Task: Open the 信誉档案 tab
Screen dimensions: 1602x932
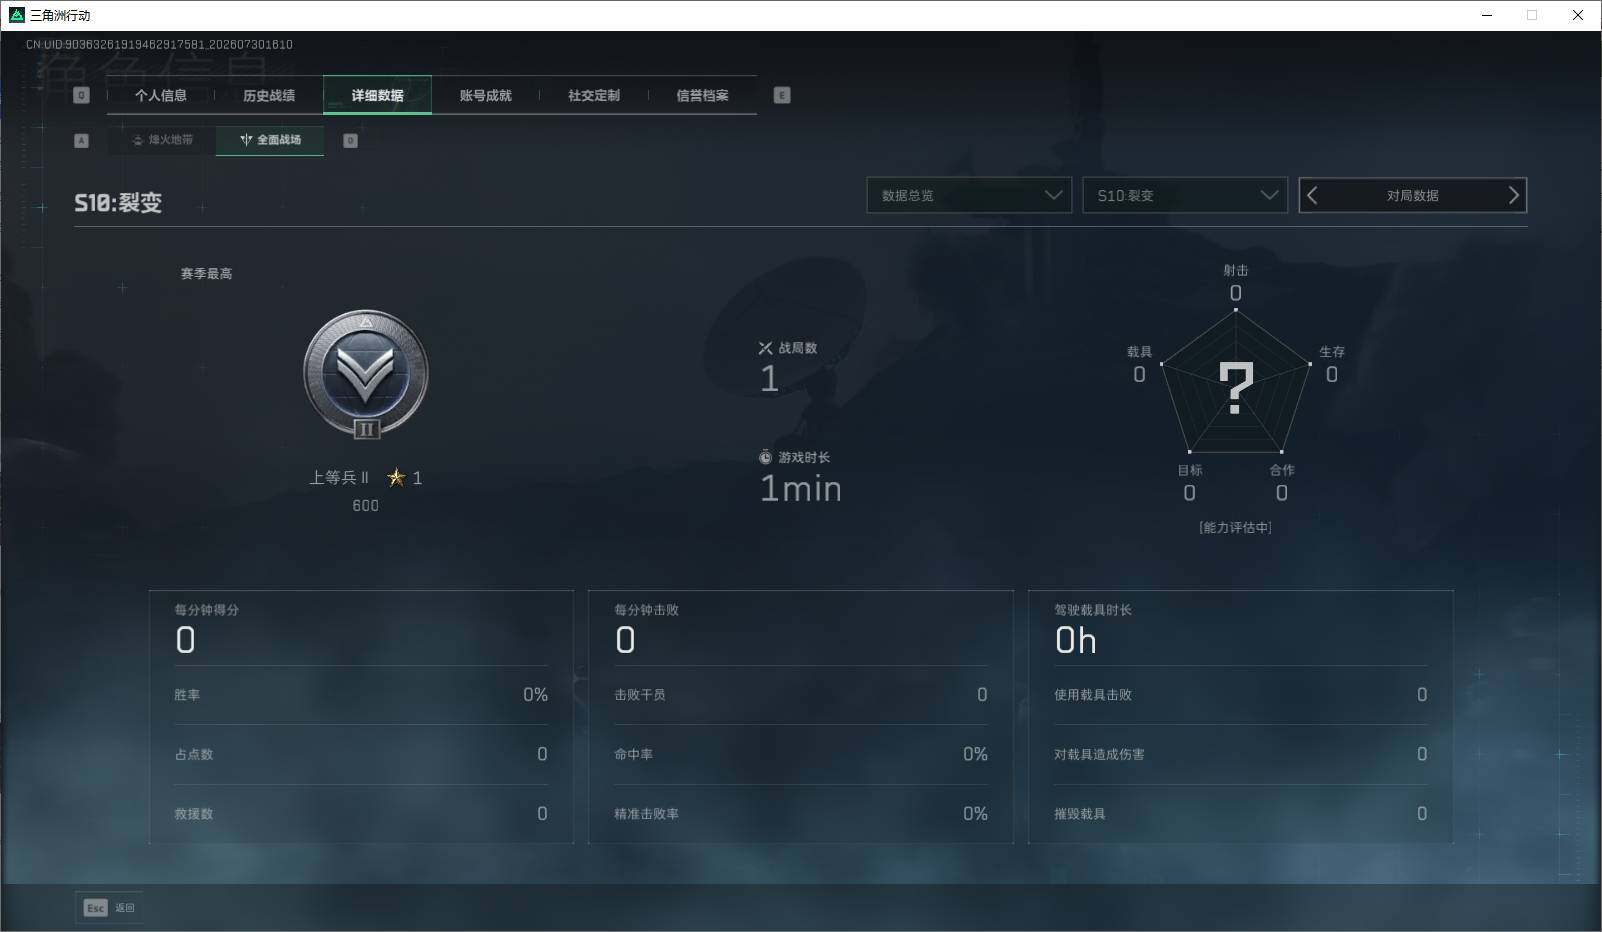Action: 702,95
